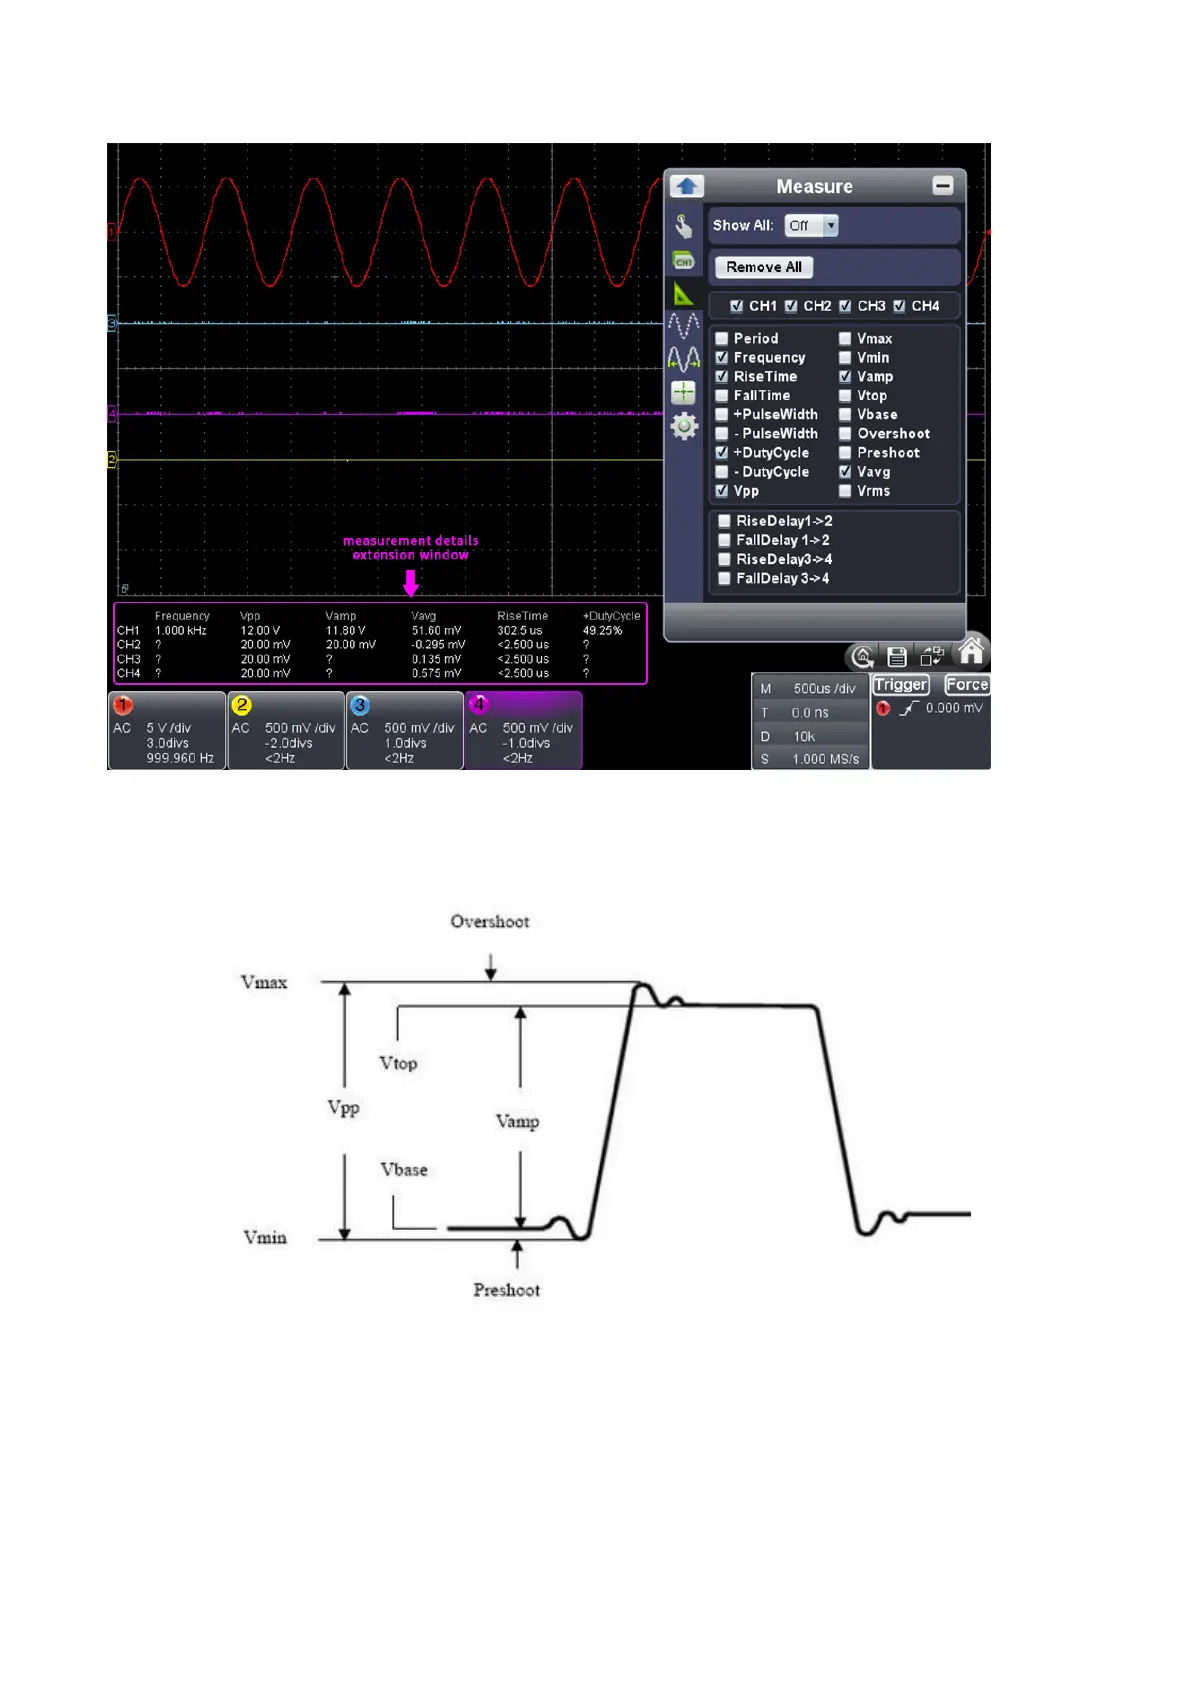Click the rising edge trigger slope icon
The image size is (1191, 1684).
pyautogui.click(x=908, y=708)
